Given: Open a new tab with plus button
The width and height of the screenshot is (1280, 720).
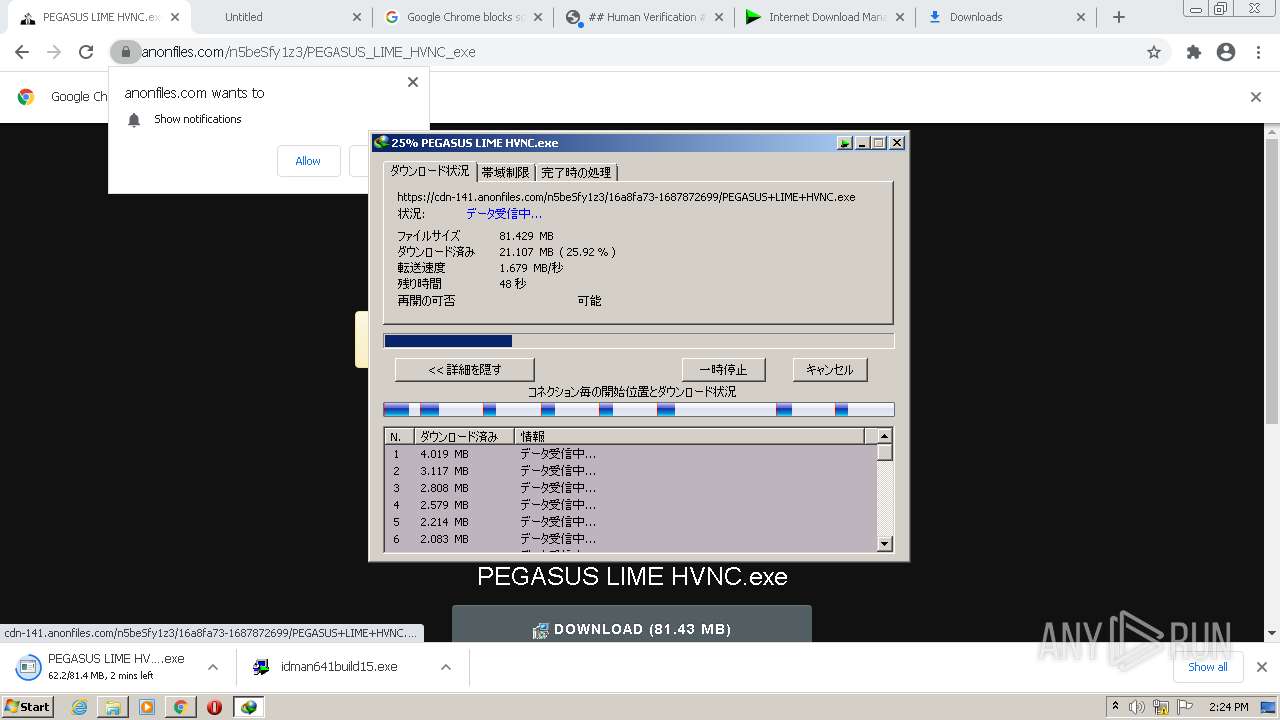Looking at the screenshot, I should click(1119, 17).
